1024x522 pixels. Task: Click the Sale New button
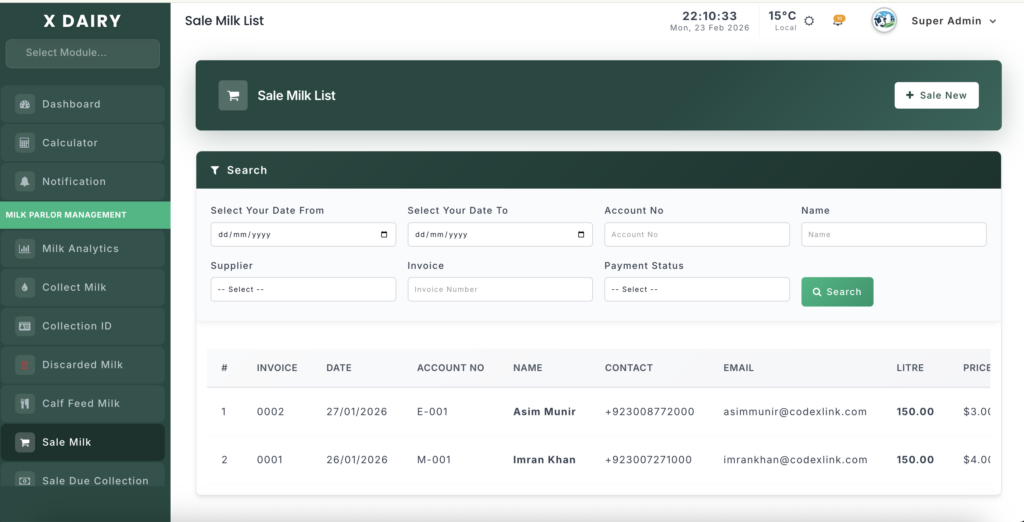[x=936, y=95]
